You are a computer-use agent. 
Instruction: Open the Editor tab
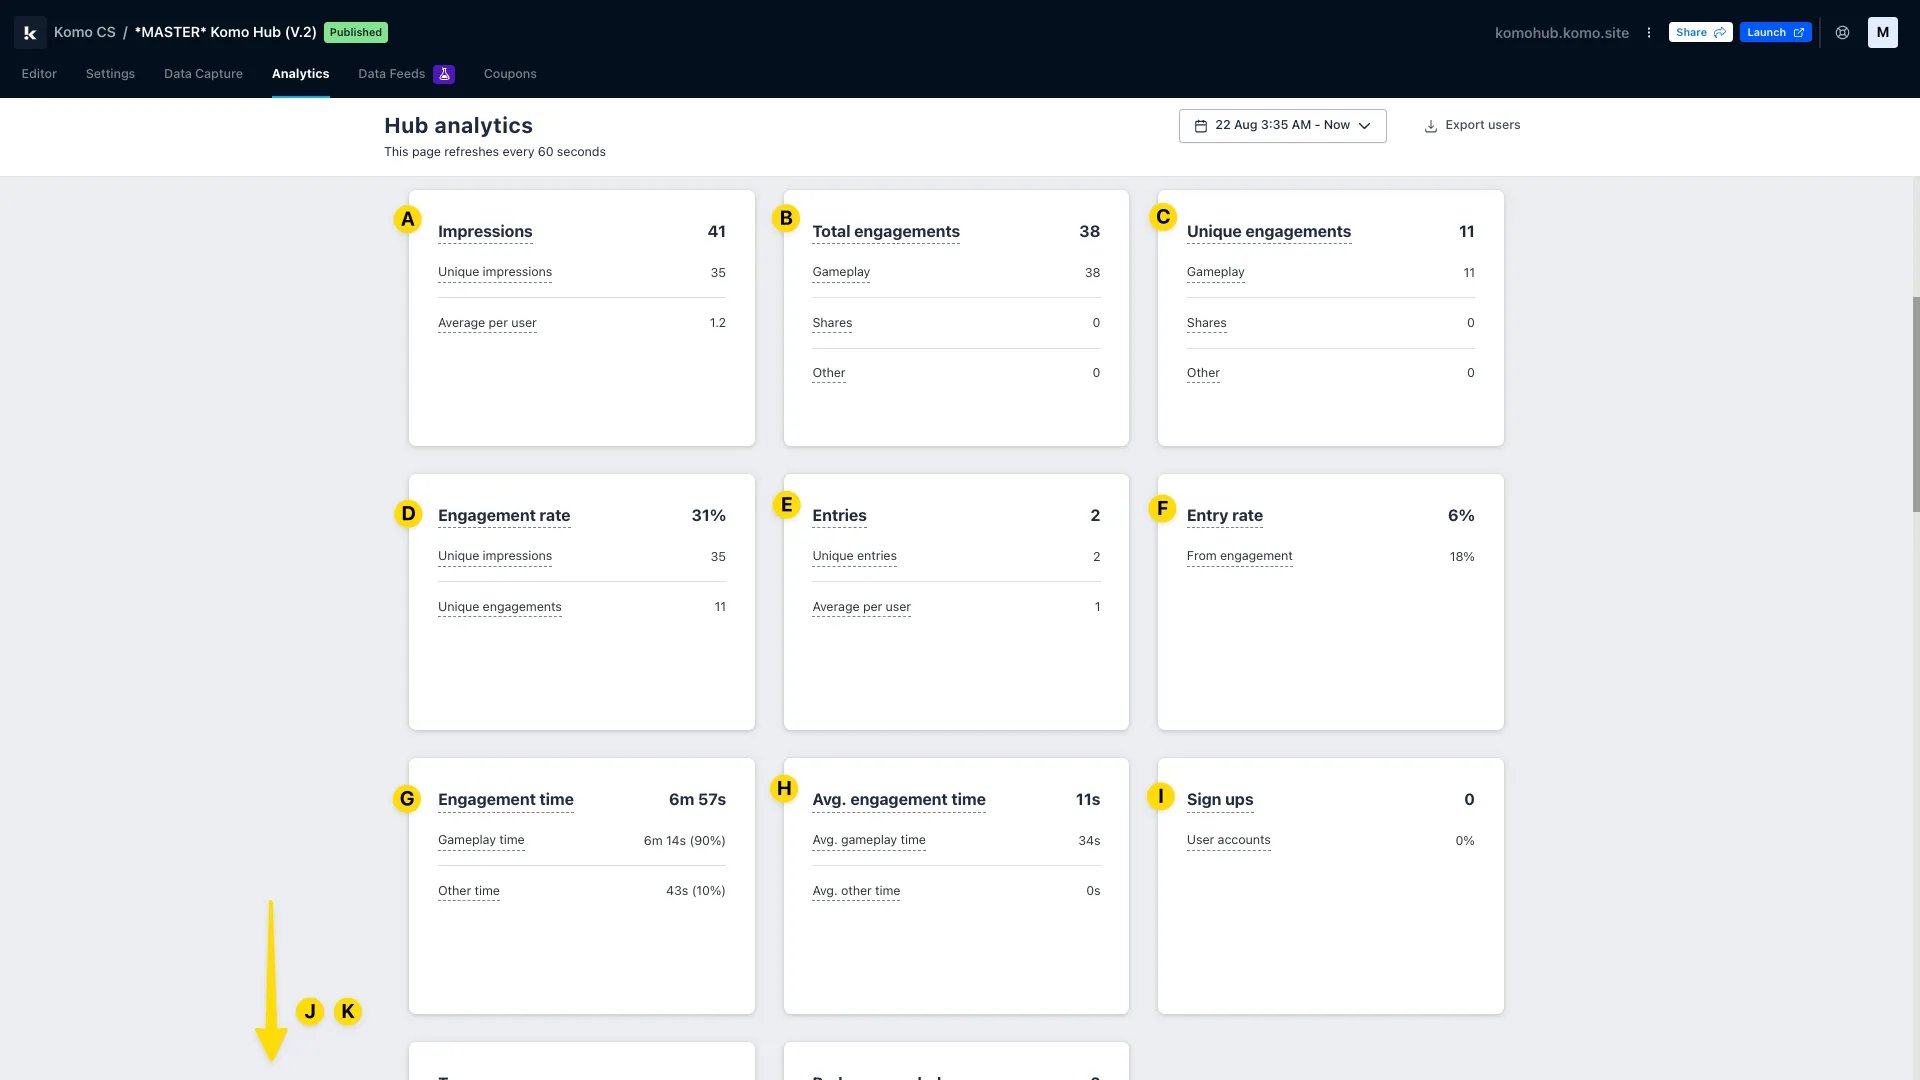pyautogui.click(x=39, y=74)
